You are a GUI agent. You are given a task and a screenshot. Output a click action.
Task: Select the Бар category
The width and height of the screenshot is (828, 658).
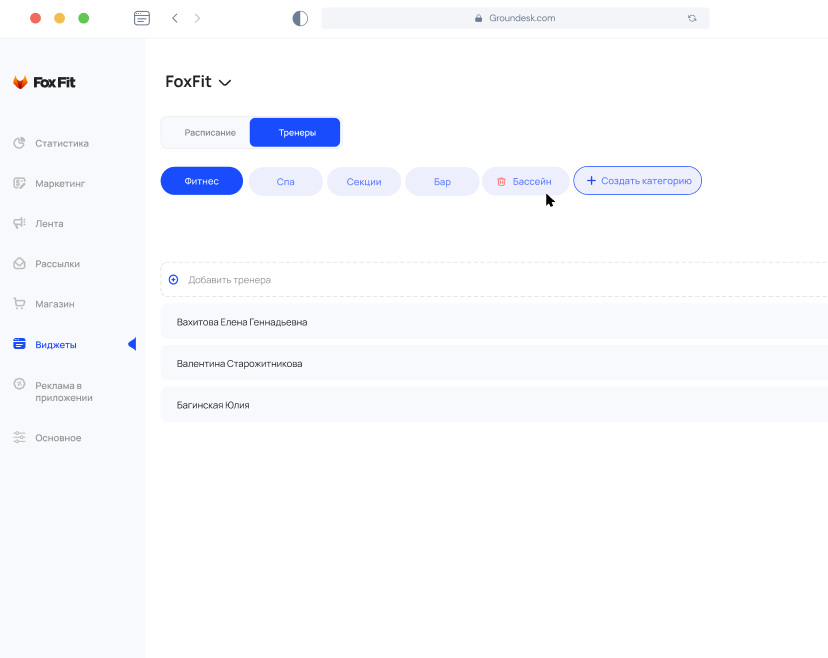(x=442, y=182)
